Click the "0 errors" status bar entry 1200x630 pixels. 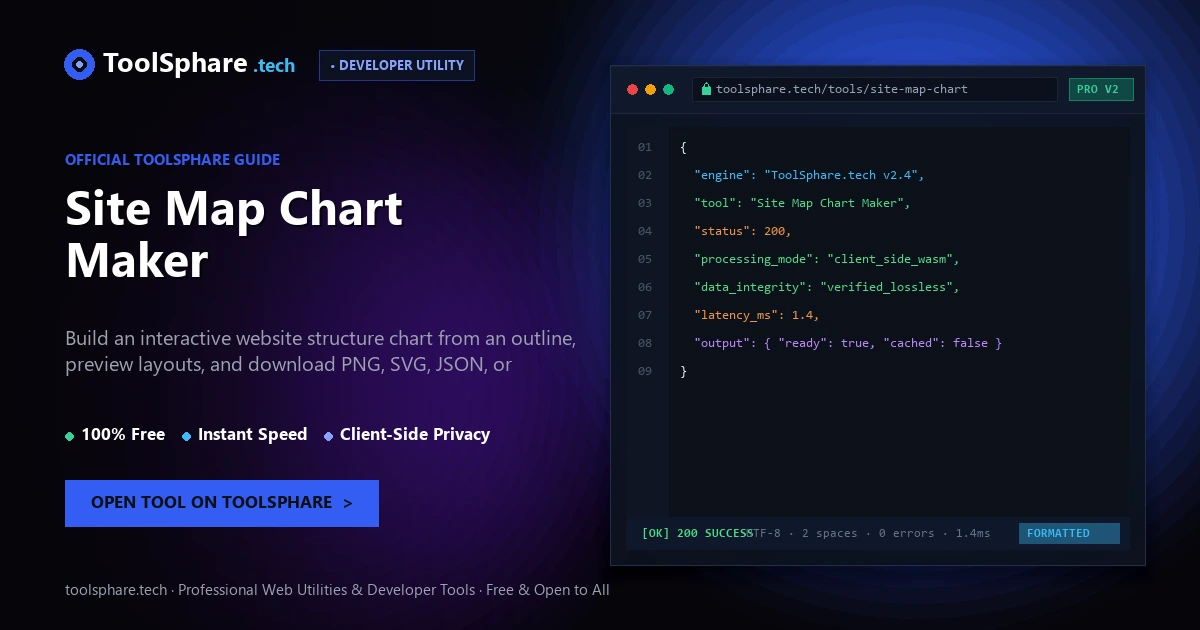[907, 533]
